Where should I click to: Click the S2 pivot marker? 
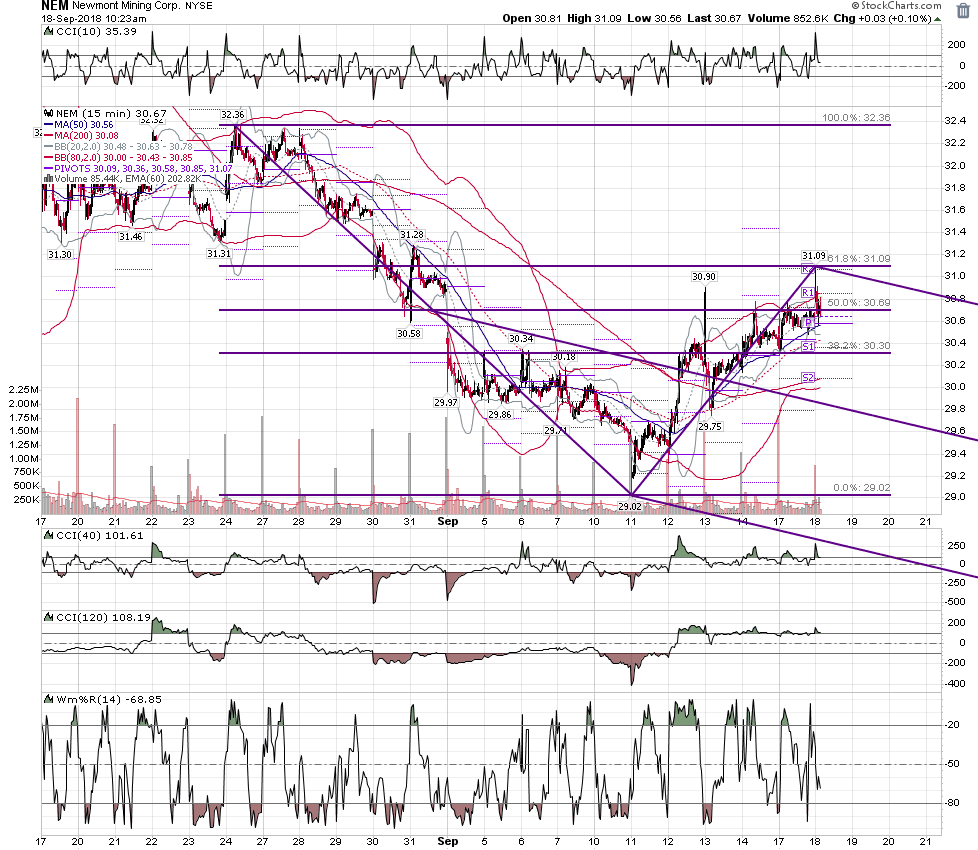pos(808,377)
